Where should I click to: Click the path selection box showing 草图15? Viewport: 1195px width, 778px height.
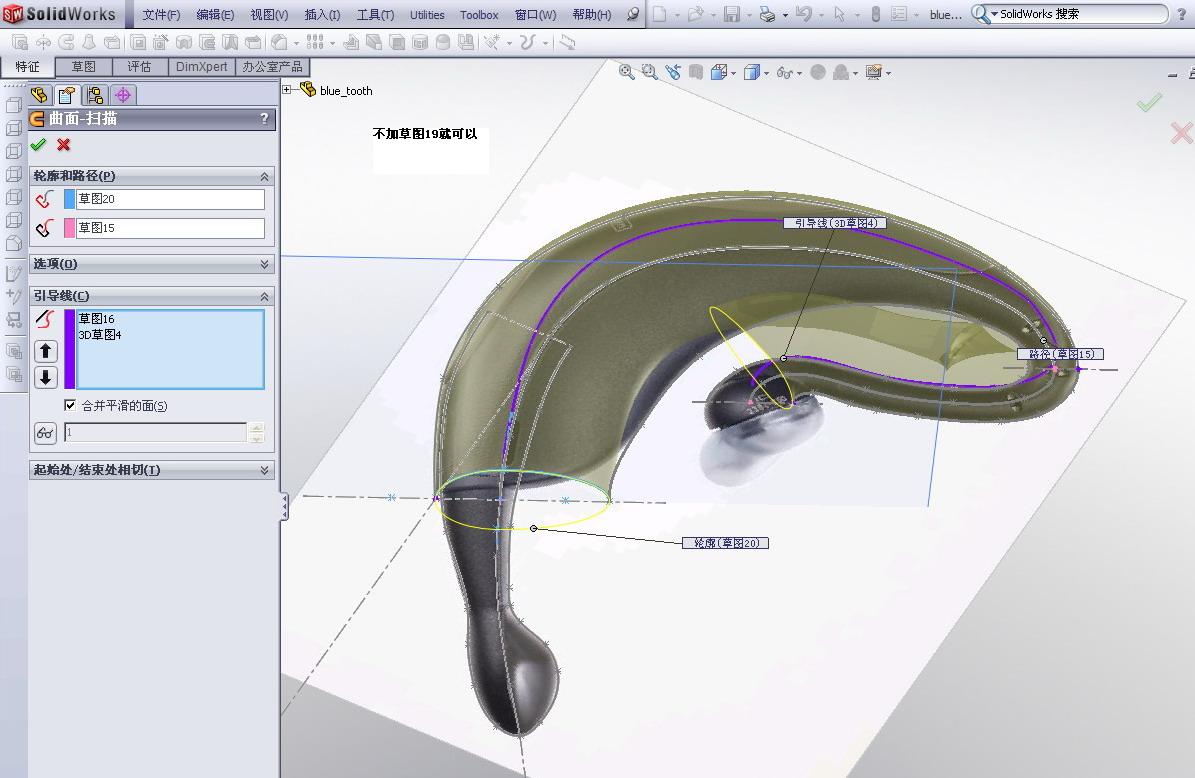(x=170, y=228)
